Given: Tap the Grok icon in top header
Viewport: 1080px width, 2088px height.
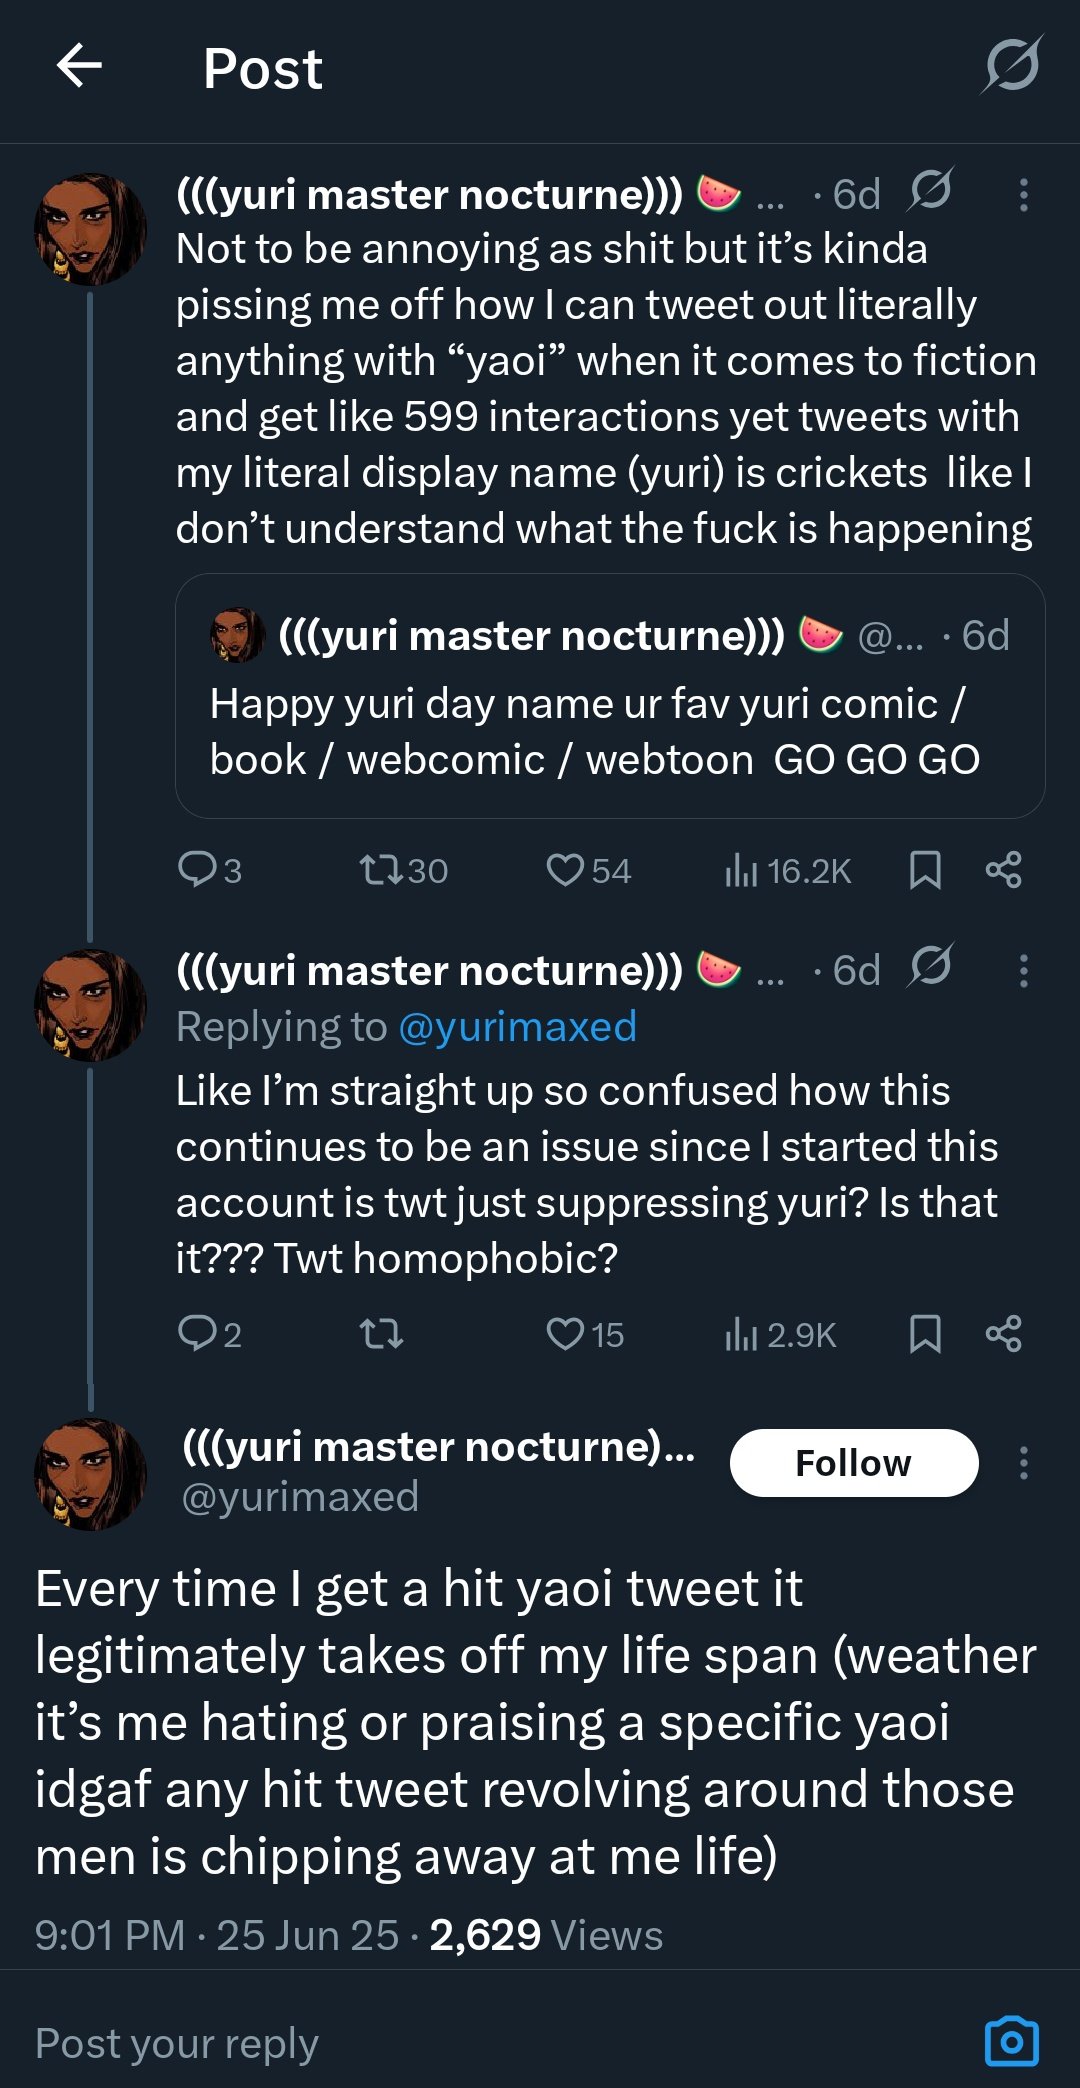Looking at the screenshot, I should (x=1012, y=66).
